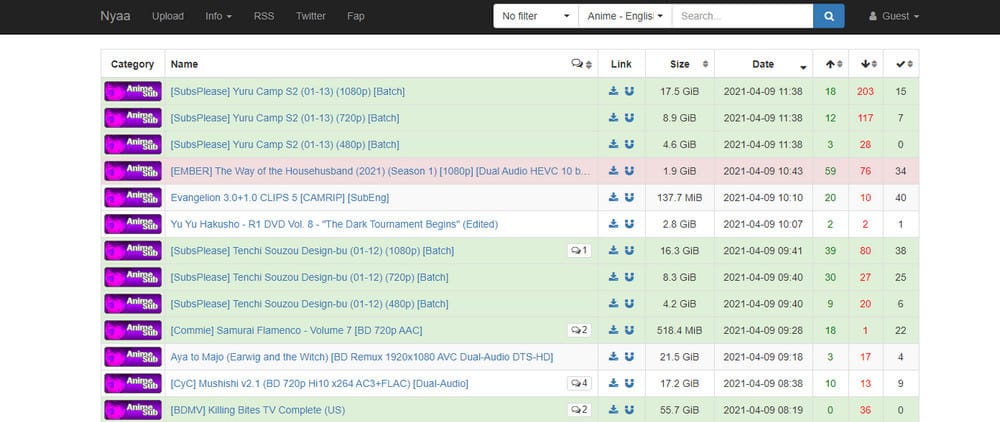Viewport: 1000px width, 422px height.
Task: Open the No filter dropdown
Action: [537, 16]
